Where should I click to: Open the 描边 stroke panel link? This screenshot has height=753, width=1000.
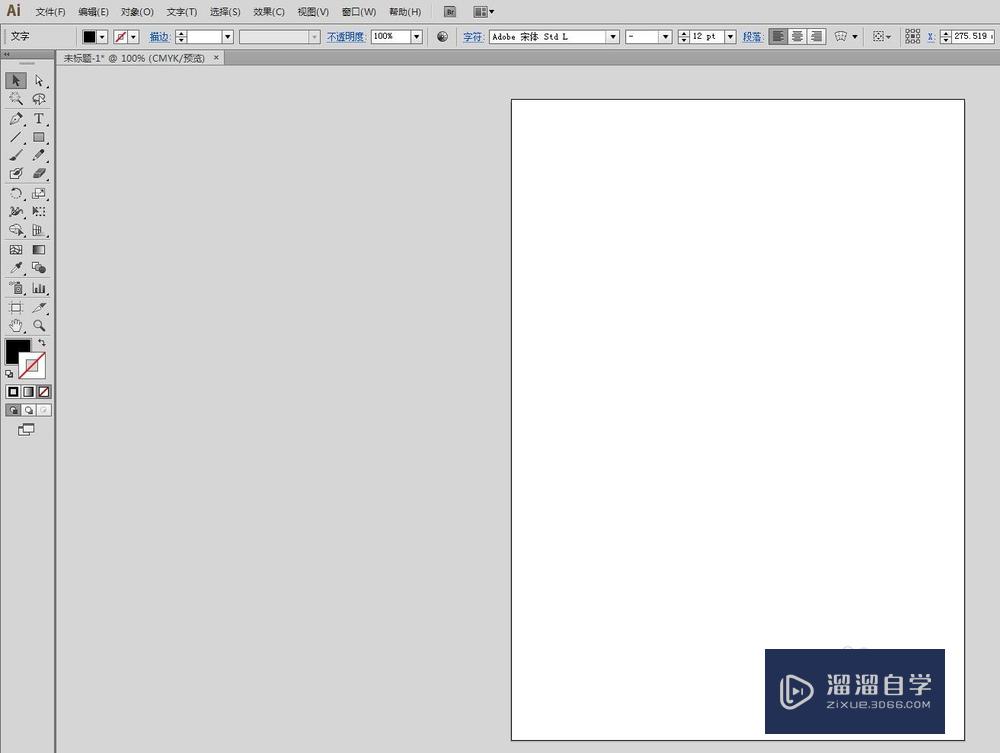pos(159,37)
